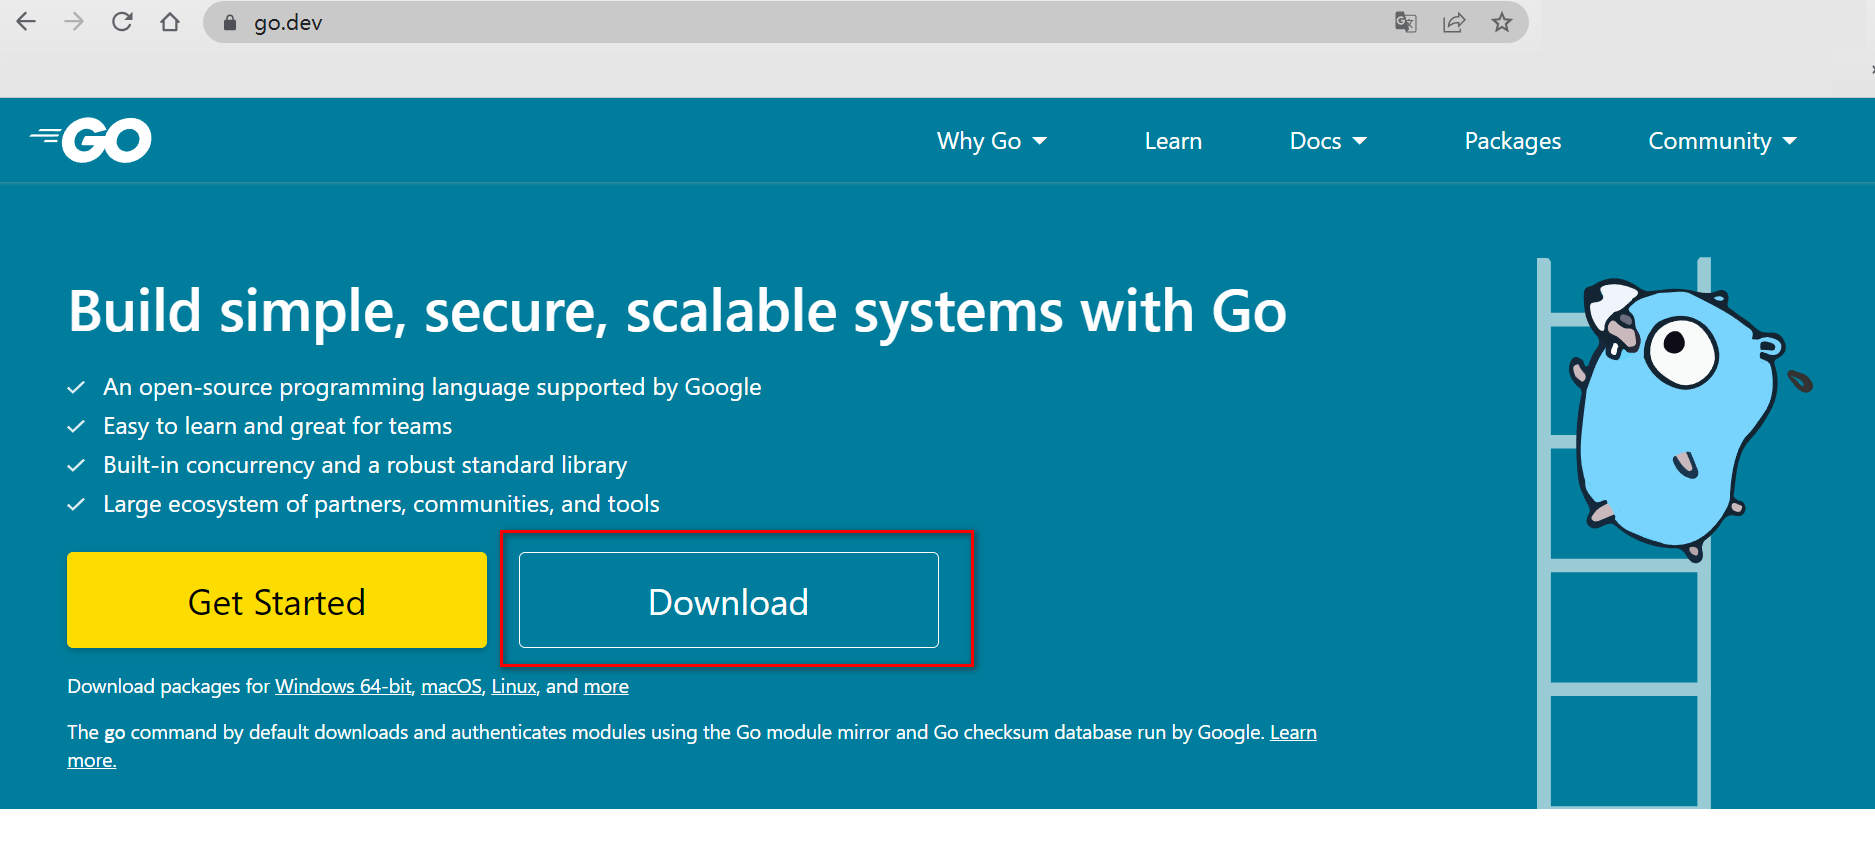
Task: Open the Windows 64-bit download link
Action: [343, 686]
